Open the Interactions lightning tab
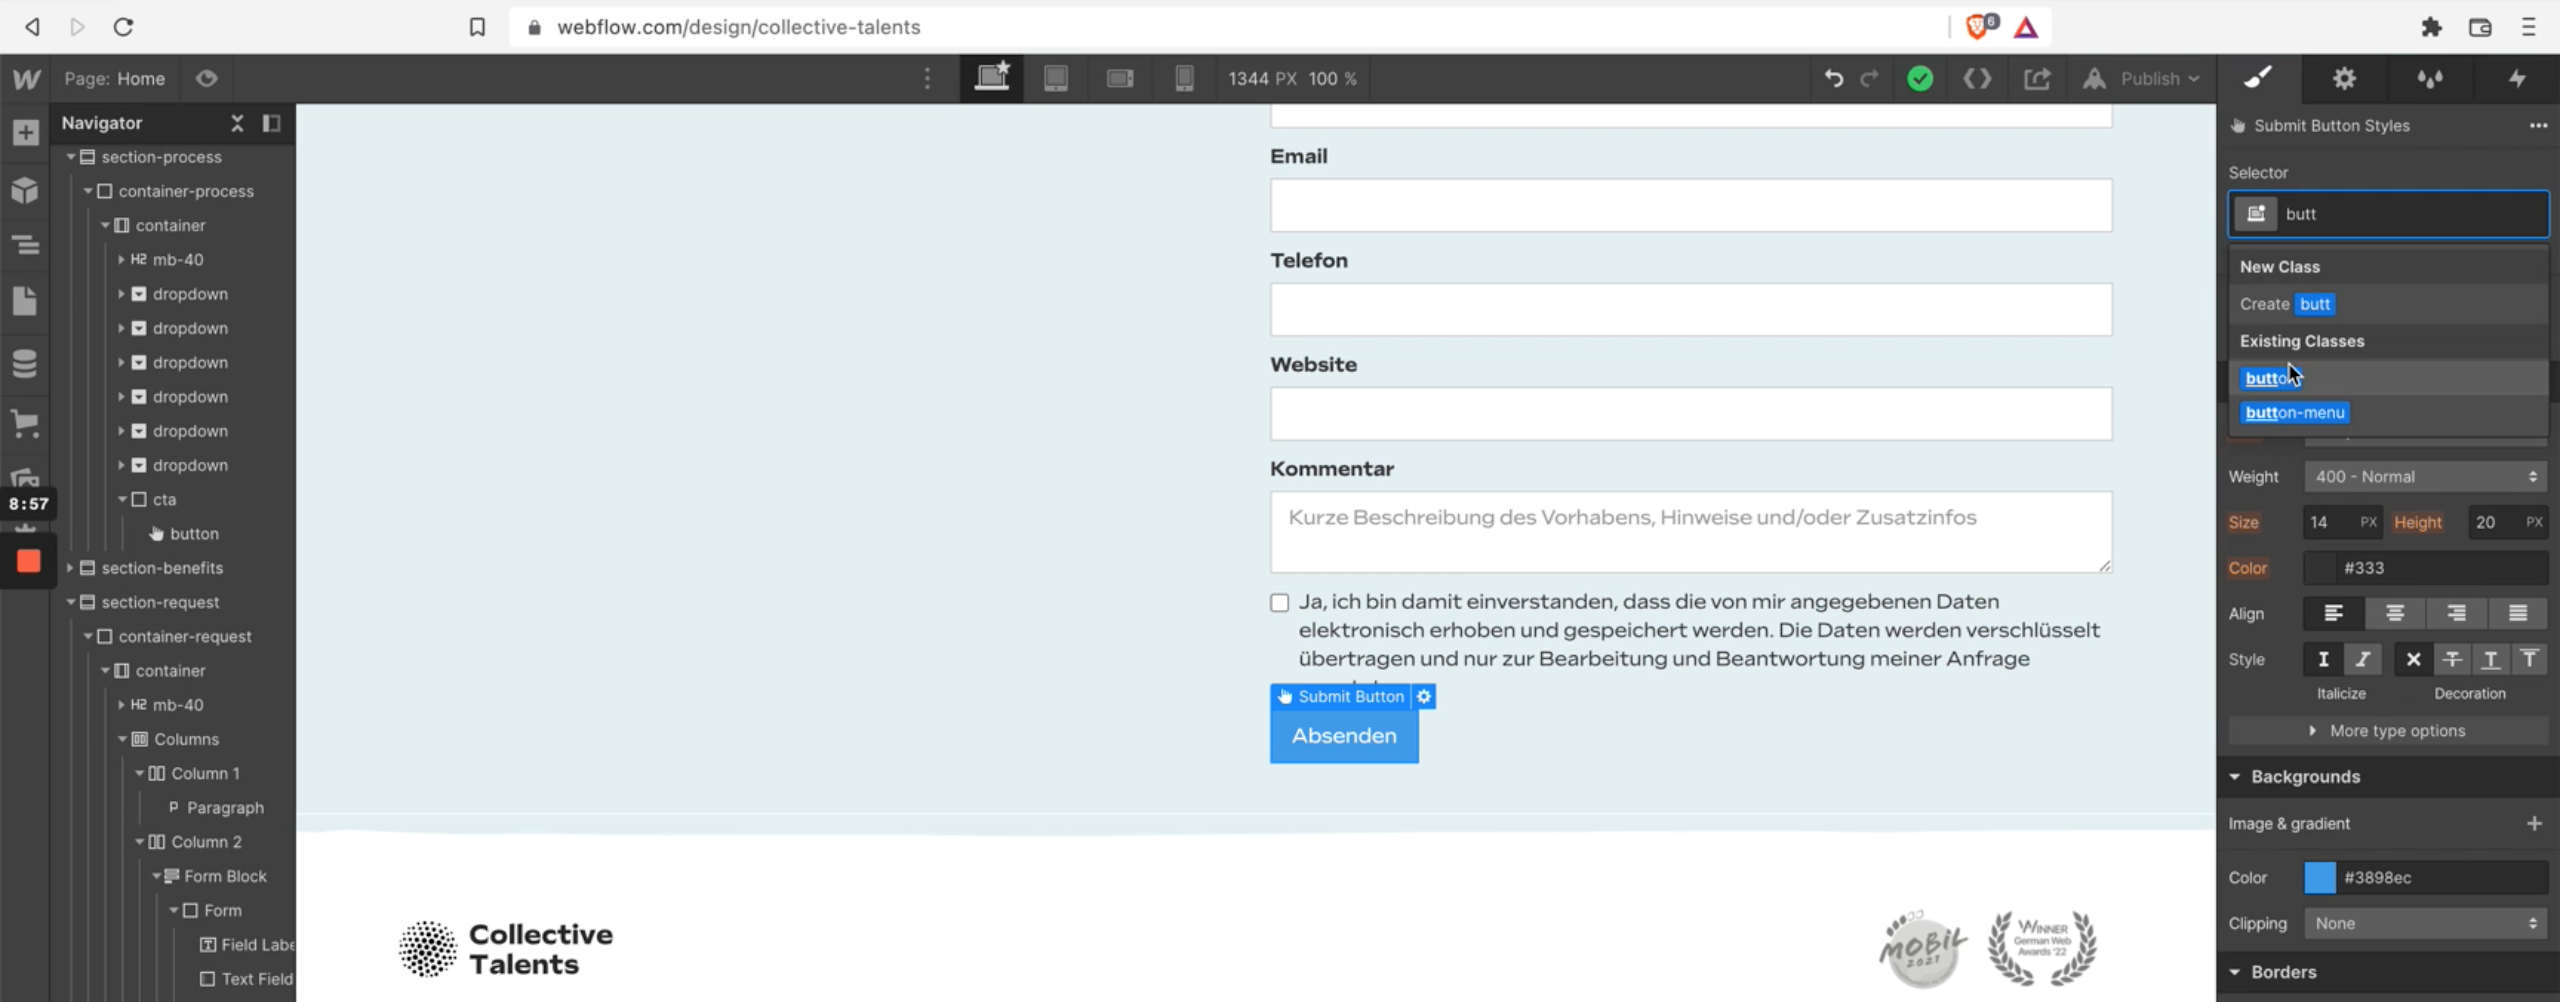This screenshot has height=1002, width=2560. pos(2516,79)
